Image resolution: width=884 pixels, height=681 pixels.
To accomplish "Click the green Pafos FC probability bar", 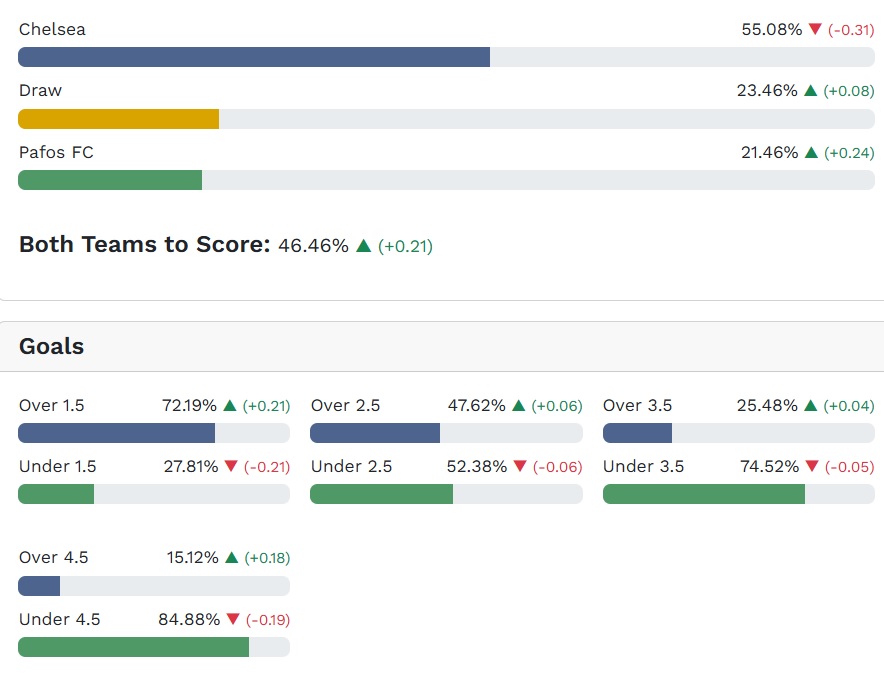I will 110,180.
